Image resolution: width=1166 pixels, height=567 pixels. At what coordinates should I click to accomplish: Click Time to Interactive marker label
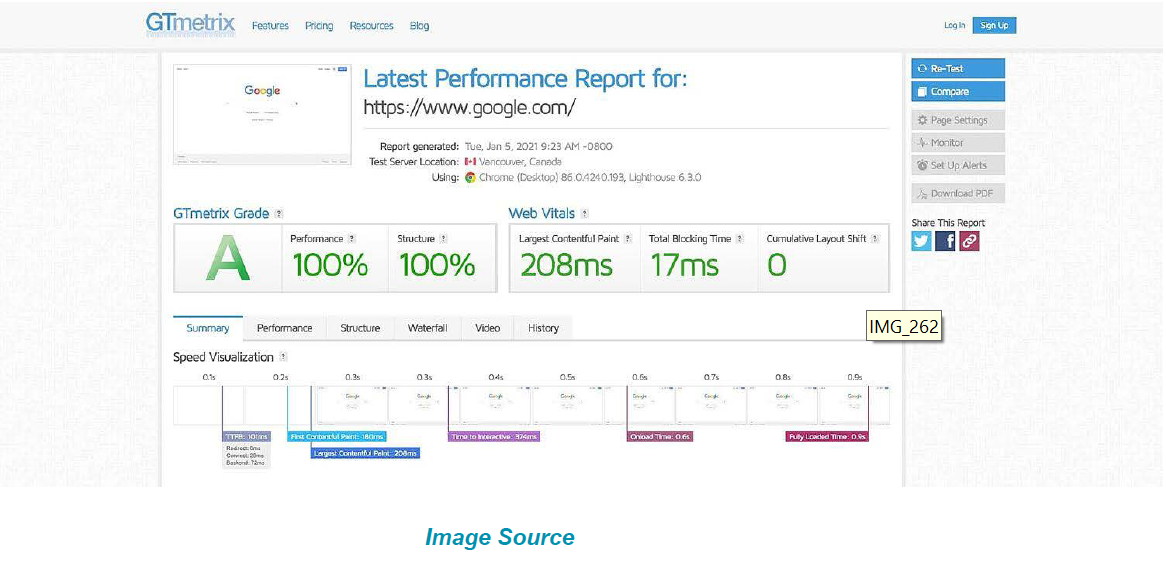click(494, 437)
